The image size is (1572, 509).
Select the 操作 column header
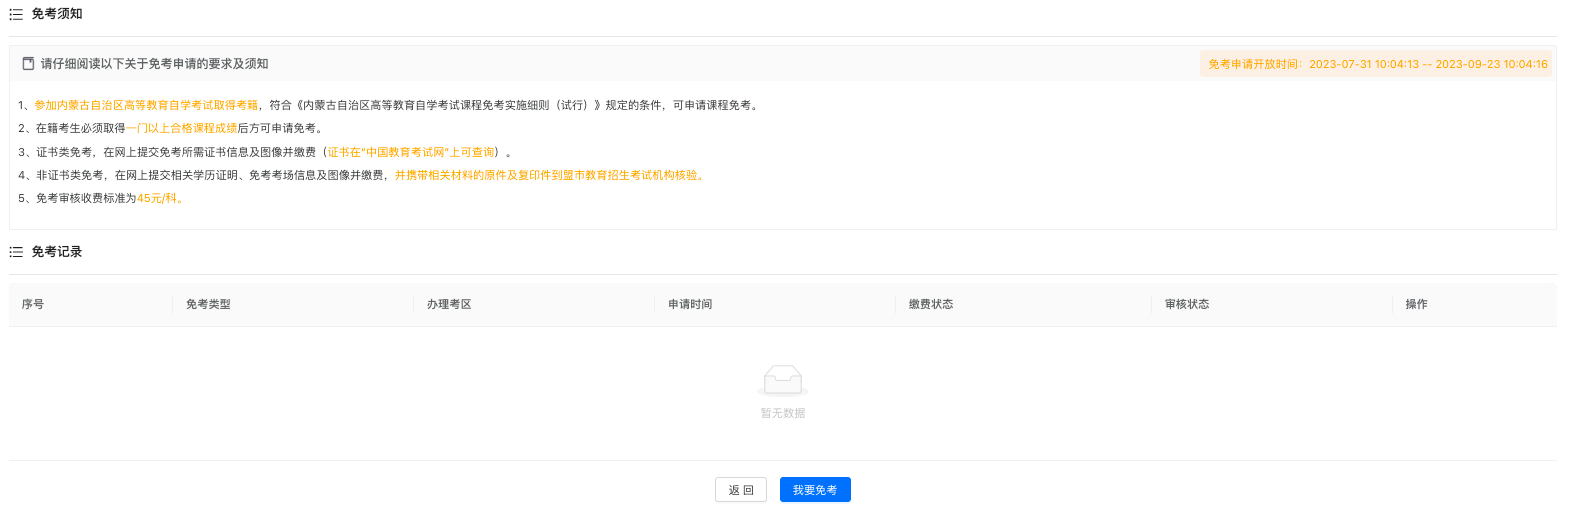click(x=1416, y=304)
